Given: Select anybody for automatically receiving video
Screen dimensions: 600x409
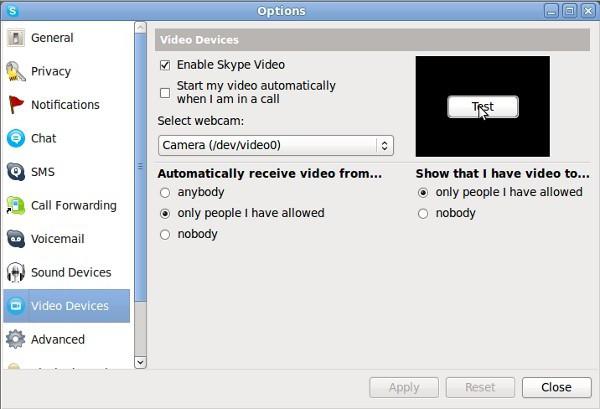Looking at the screenshot, I should [165, 192].
